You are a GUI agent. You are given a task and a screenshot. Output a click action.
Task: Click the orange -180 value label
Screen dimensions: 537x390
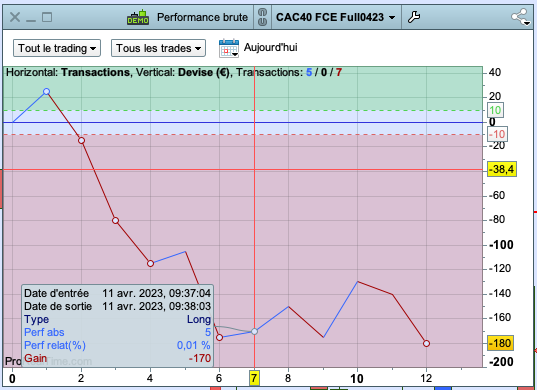point(500,343)
